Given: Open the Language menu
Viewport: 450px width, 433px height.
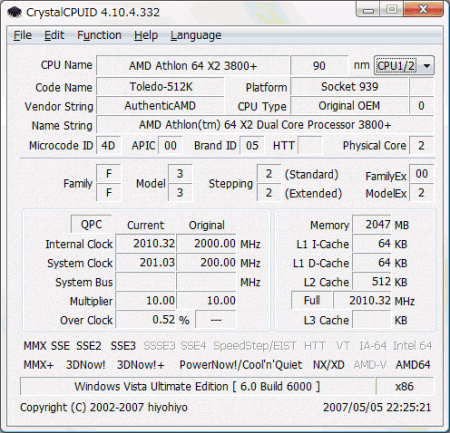Looking at the screenshot, I should pos(196,35).
